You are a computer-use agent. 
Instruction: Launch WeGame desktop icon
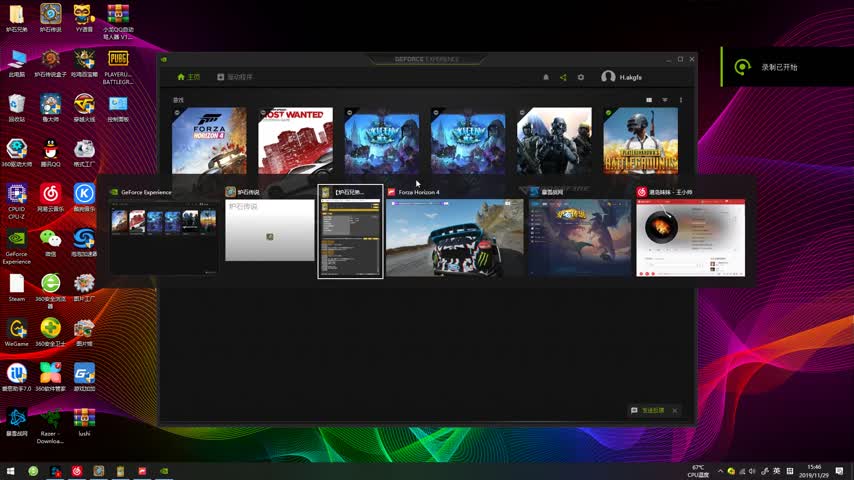[x=16, y=332]
